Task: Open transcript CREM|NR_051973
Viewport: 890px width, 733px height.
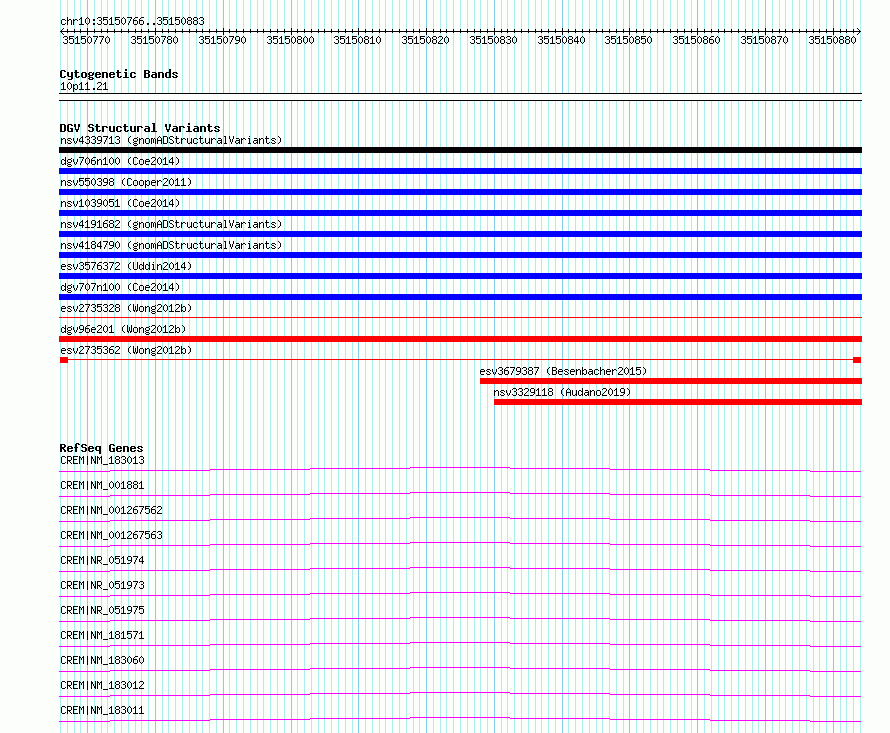Action: point(102,585)
